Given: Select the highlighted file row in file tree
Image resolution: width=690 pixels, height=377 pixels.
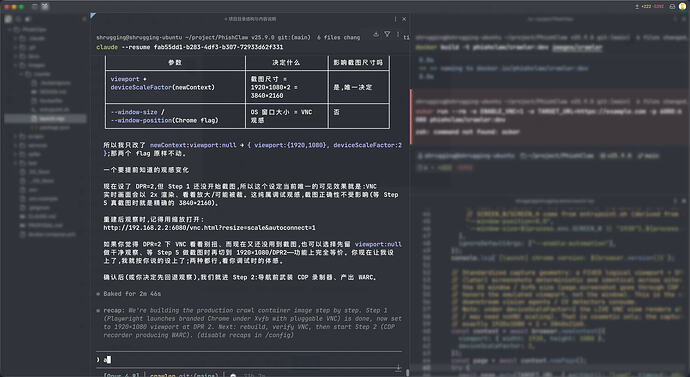Looking at the screenshot, I should tap(45, 118).
